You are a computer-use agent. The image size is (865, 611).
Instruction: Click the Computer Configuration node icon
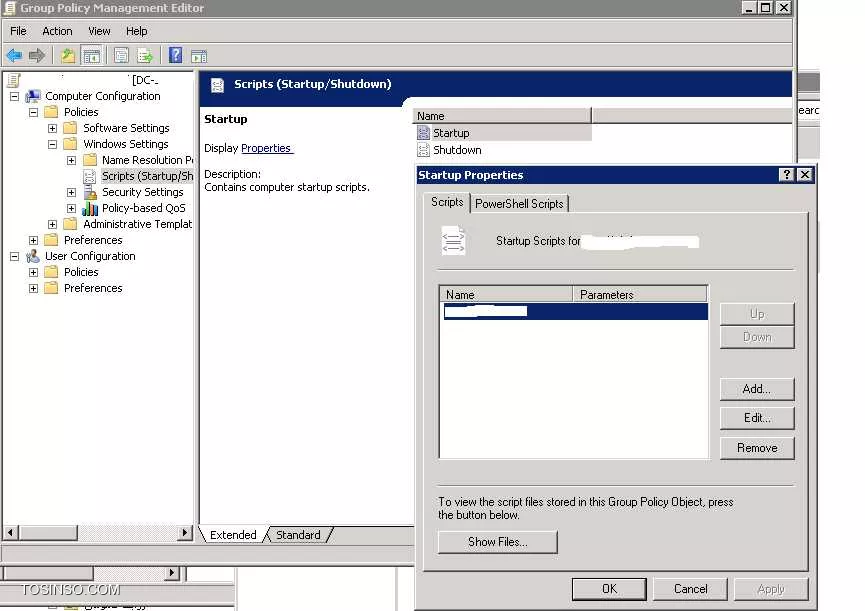point(33,97)
